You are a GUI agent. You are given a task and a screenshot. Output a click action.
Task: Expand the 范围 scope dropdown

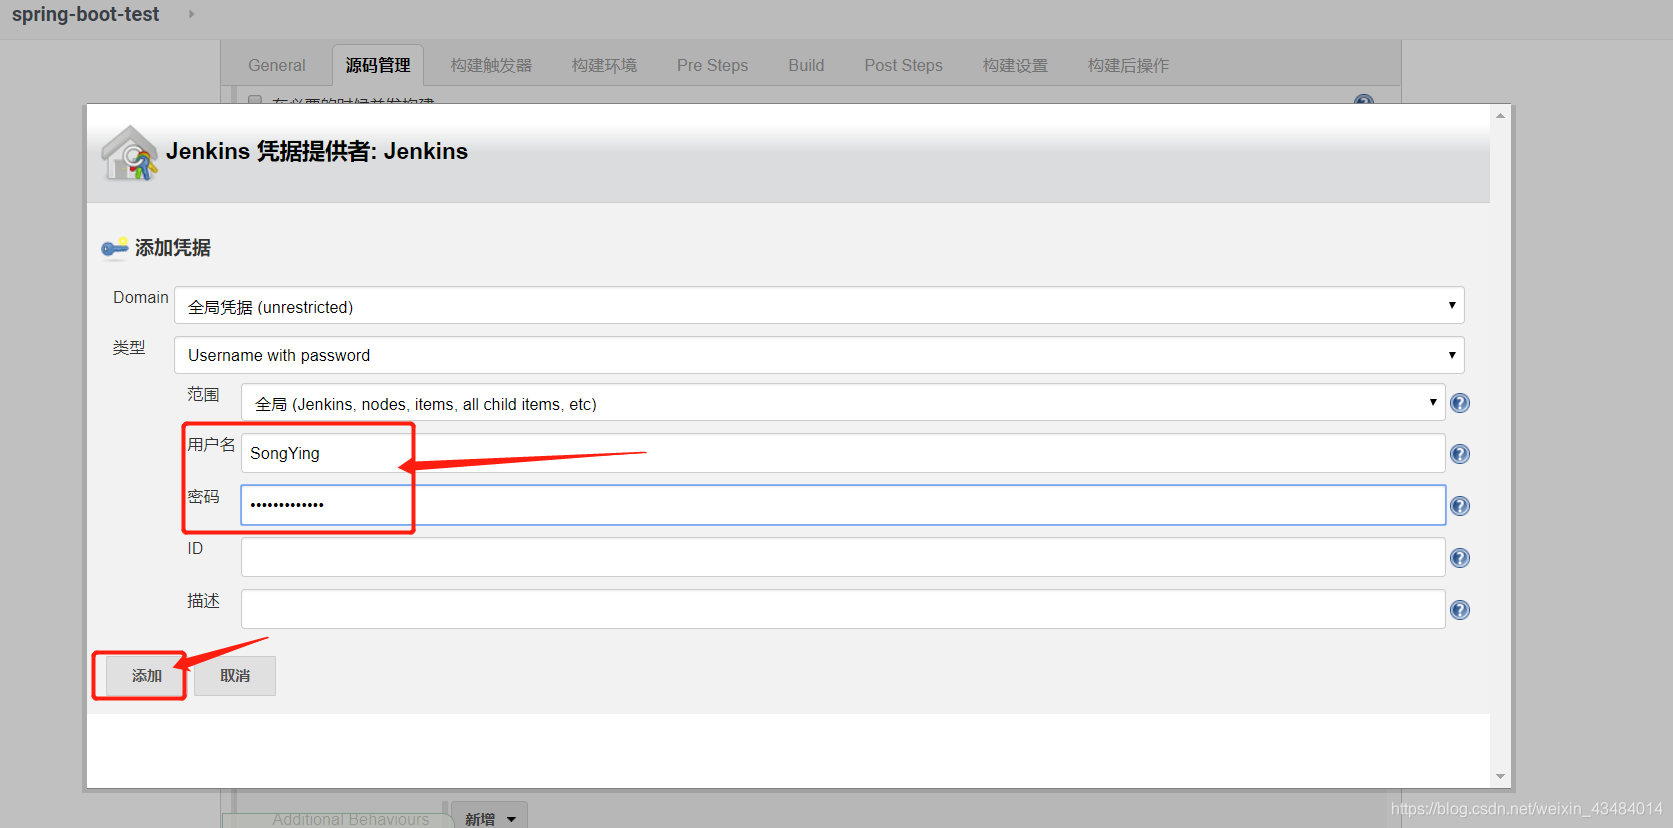tap(843, 403)
